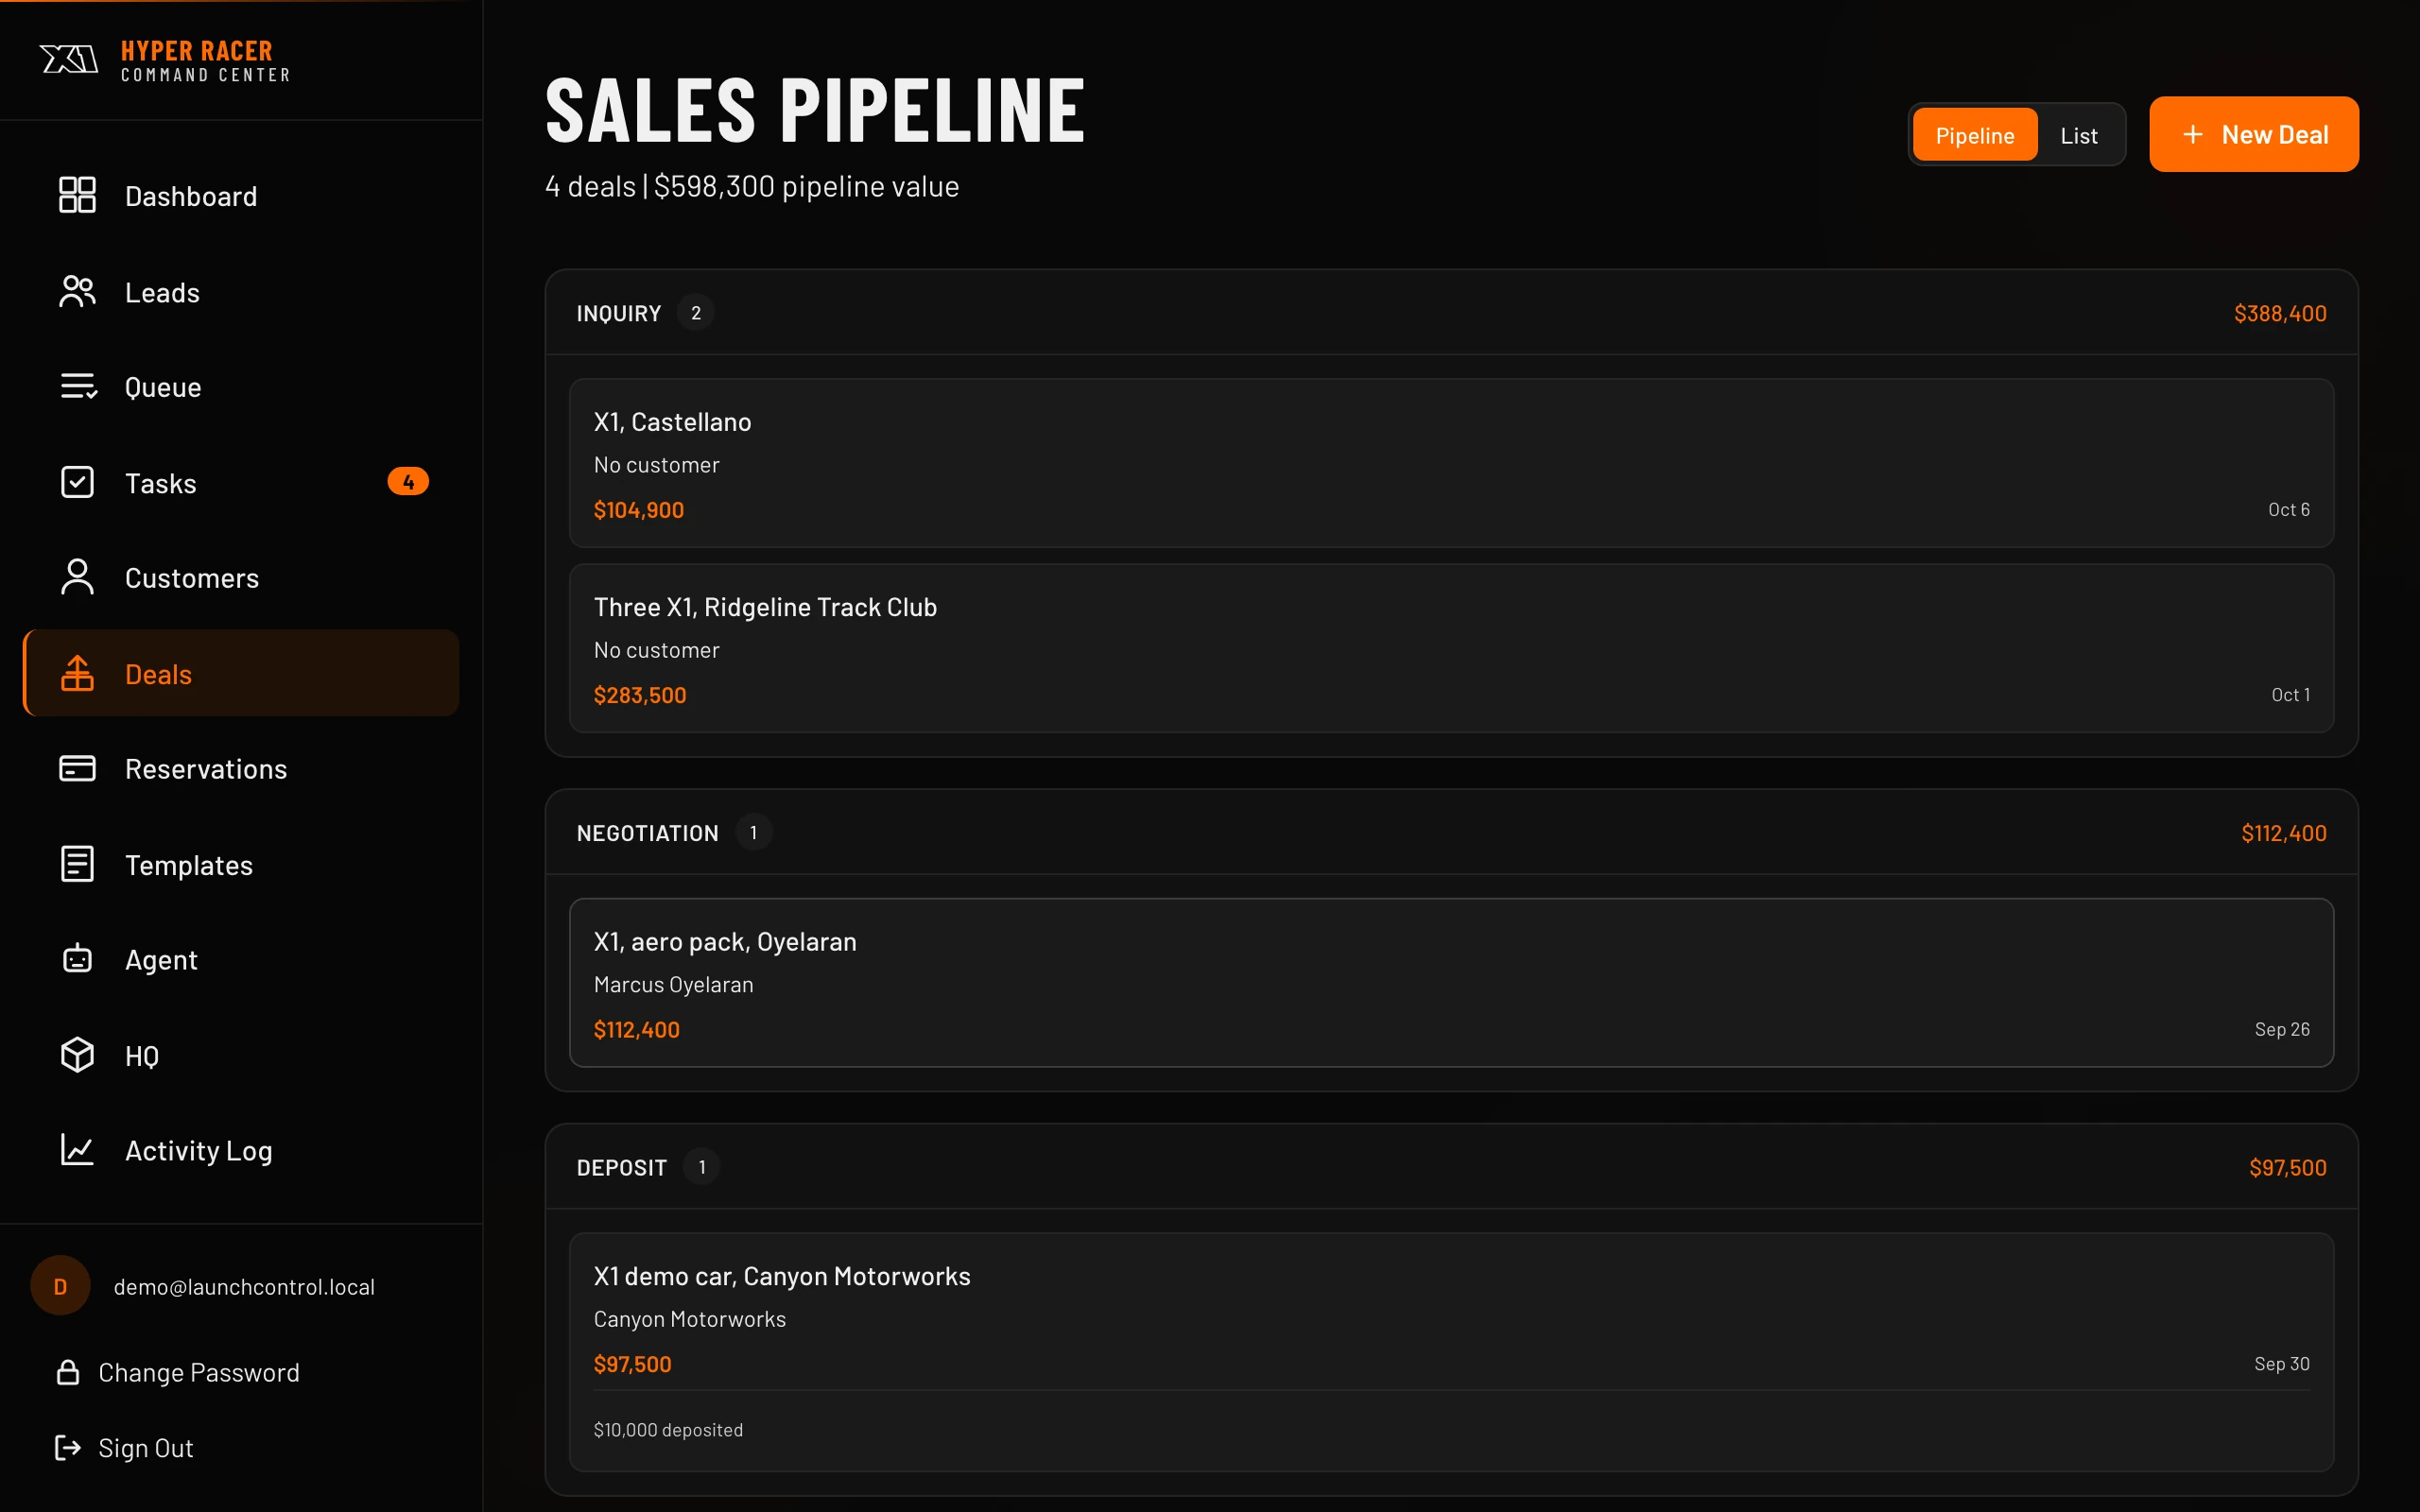Viewport: 2420px width, 1512px height.
Task: Click Deposit total $97,500 in header
Action: 2287,1167
